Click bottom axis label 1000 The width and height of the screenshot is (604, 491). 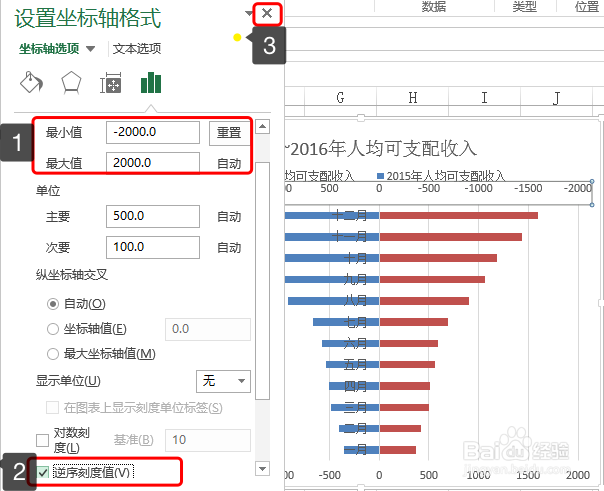click(478, 475)
